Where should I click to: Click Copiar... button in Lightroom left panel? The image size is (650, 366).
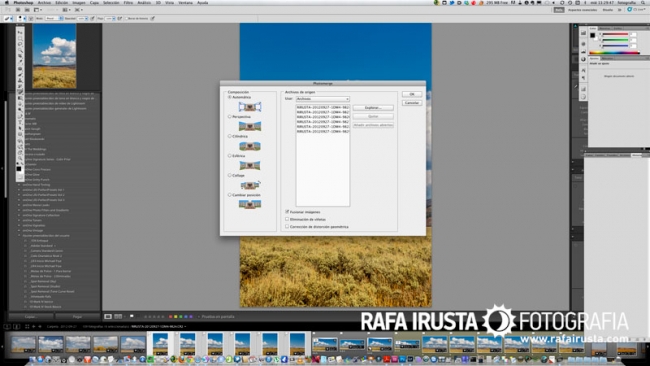31,316
